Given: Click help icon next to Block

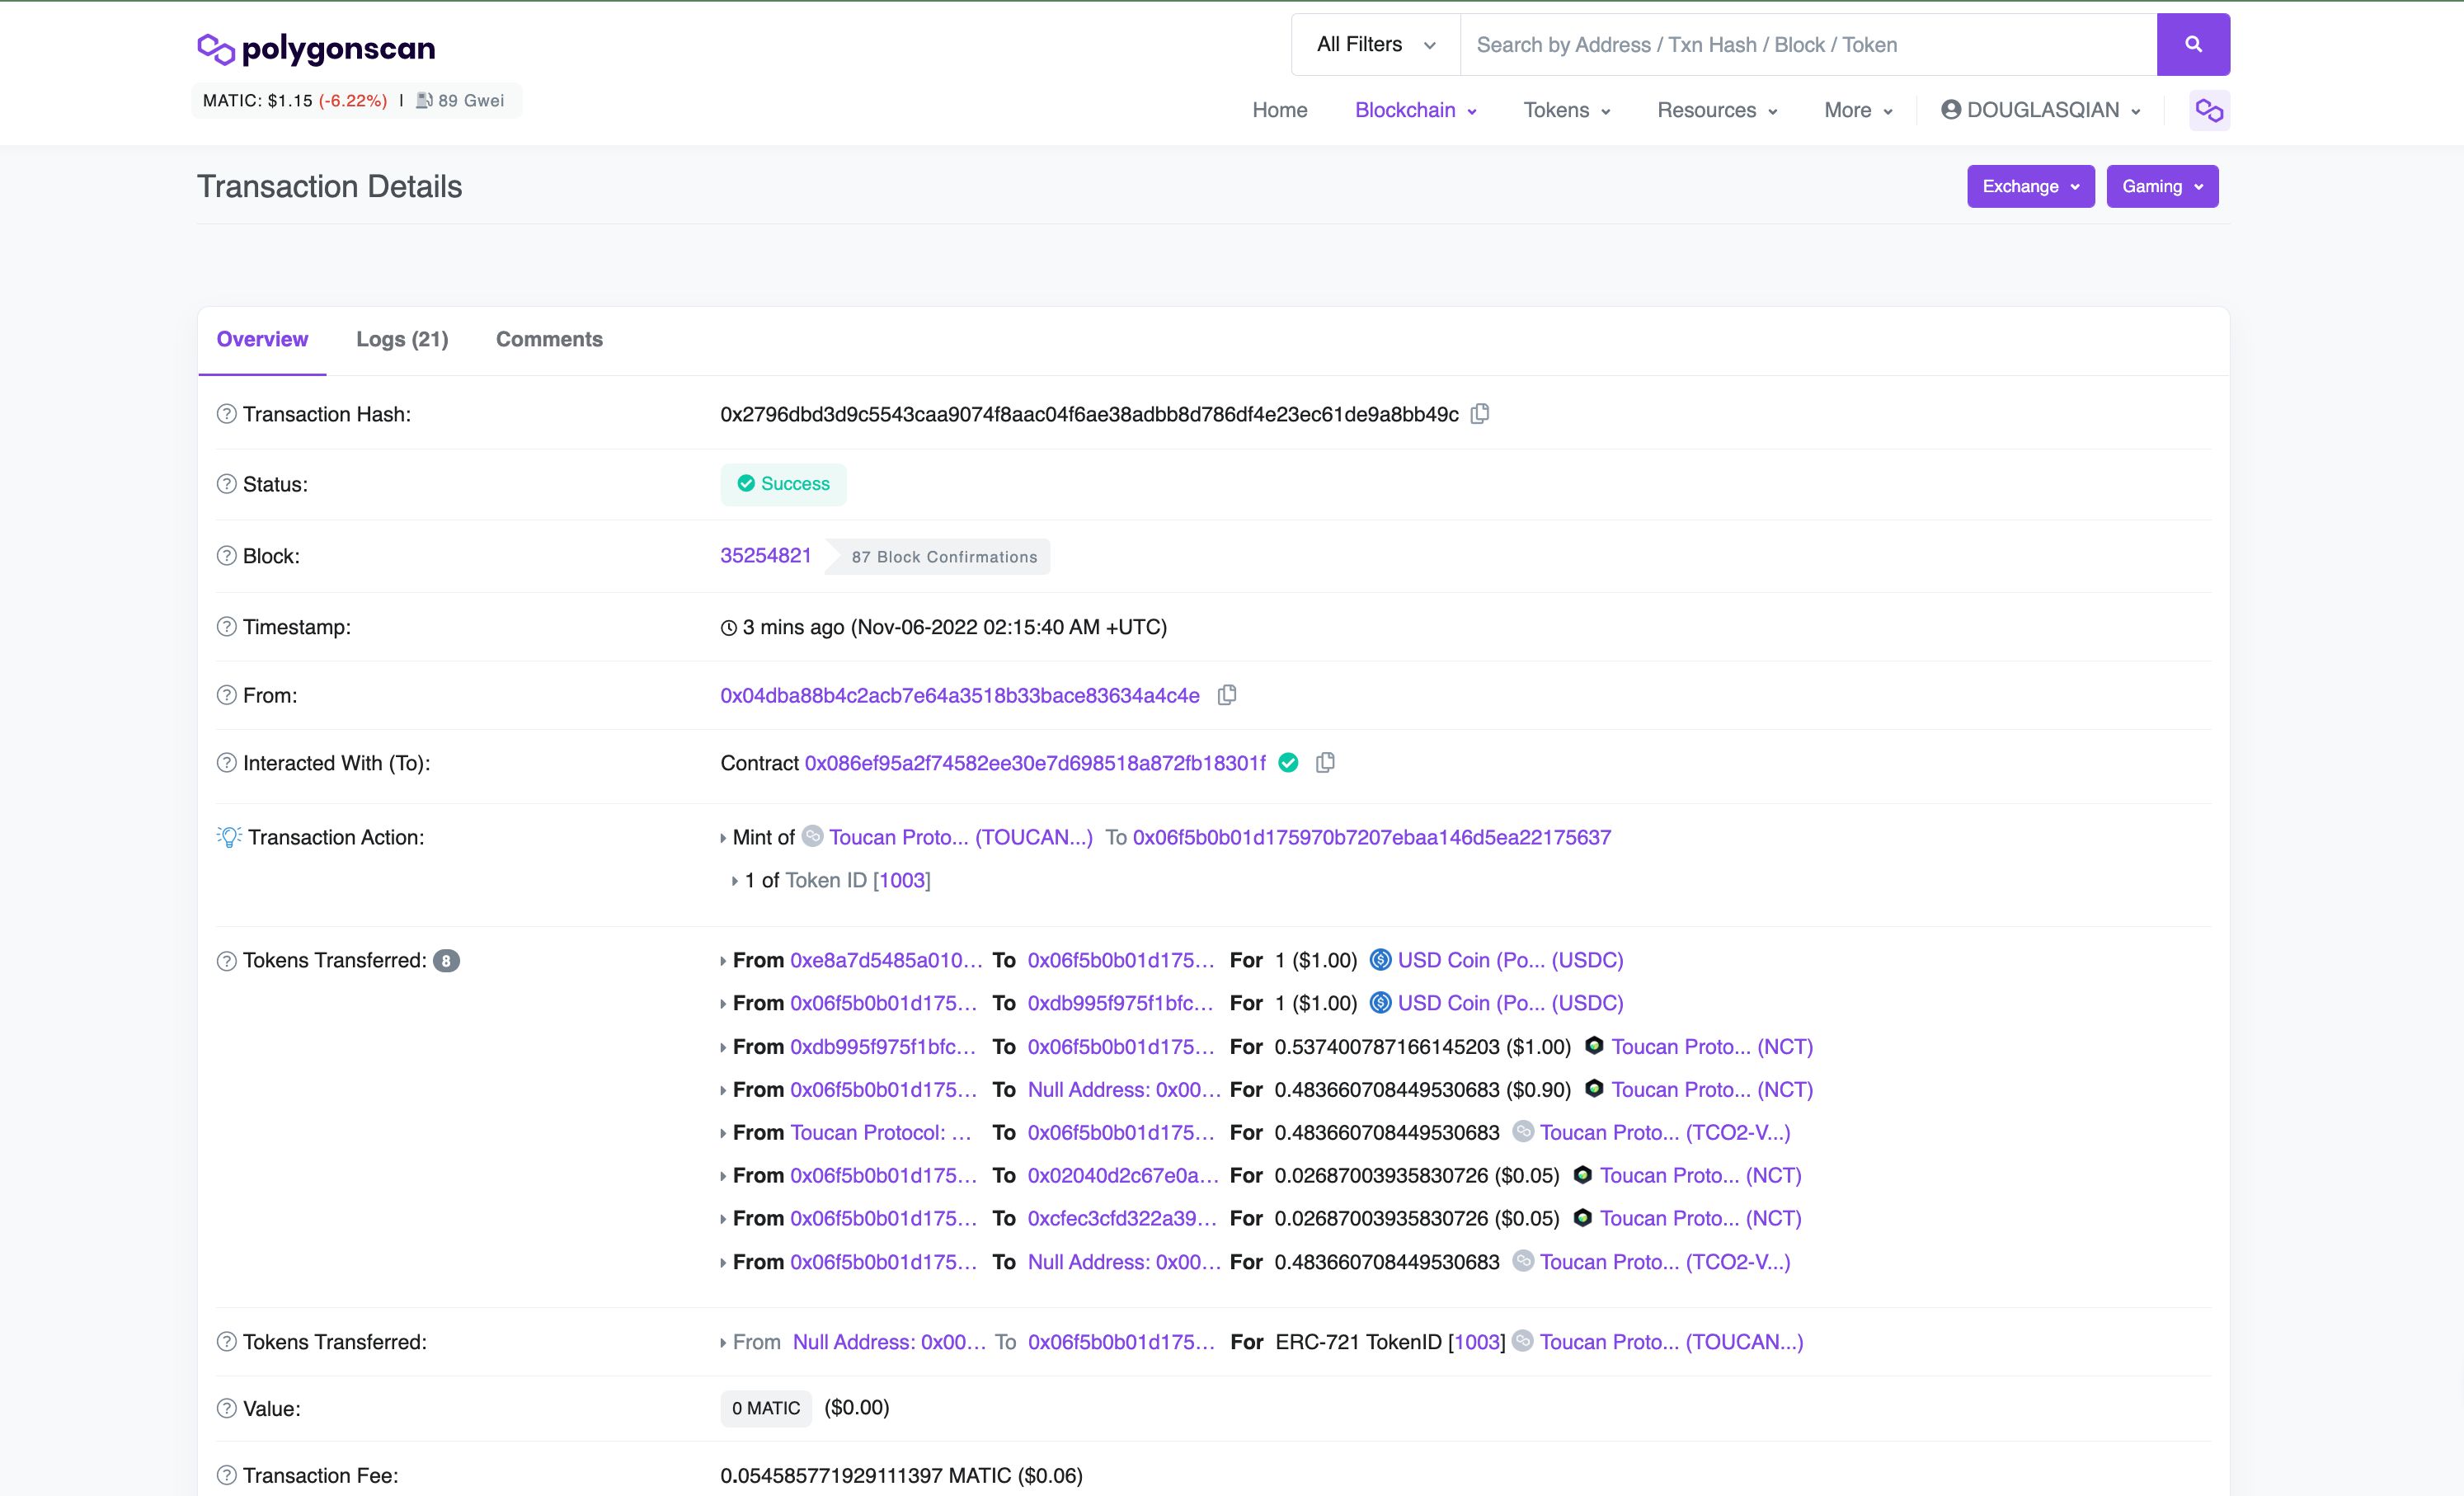Looking at the screenshot, I should [x=227, y=556].
